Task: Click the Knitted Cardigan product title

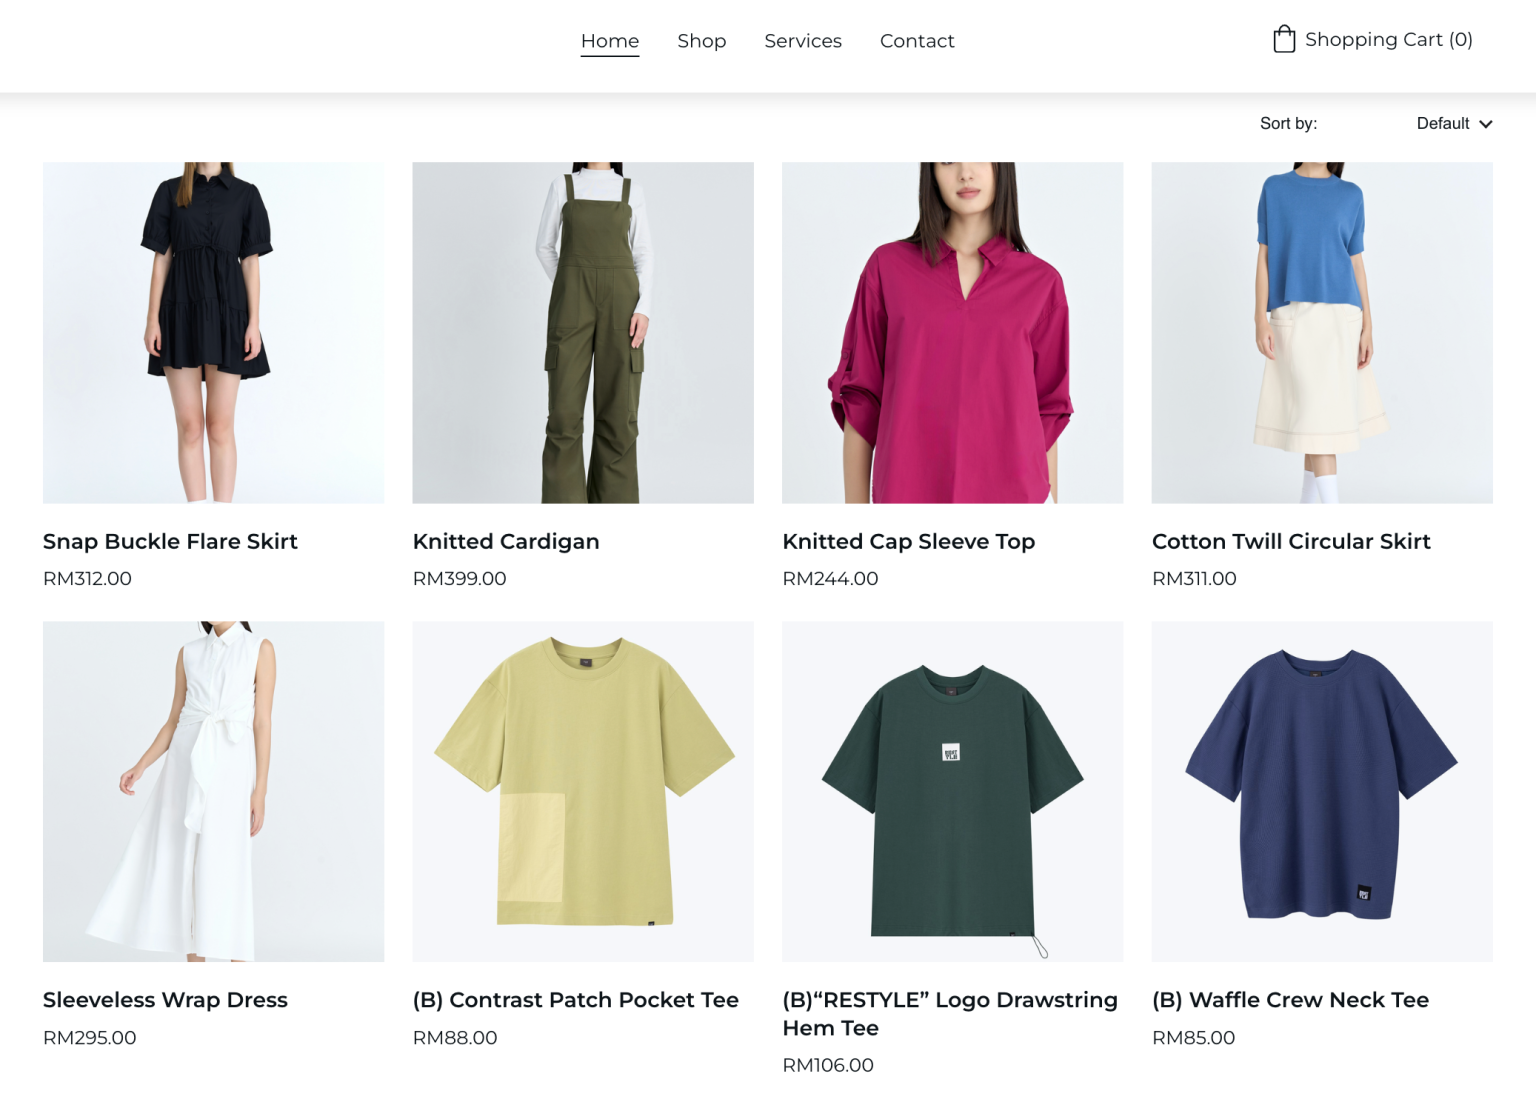Action: (x=505, y=541)
